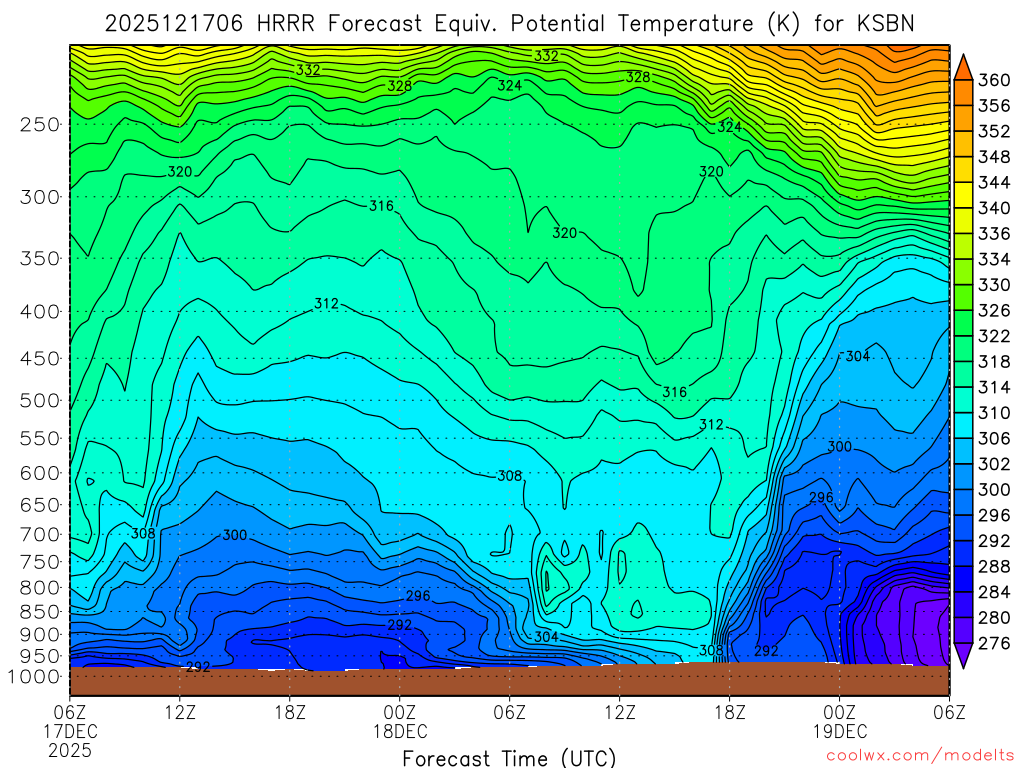Click the 18Z time label on 18DEC
1024x768 pixels.
tap(729, 712)
